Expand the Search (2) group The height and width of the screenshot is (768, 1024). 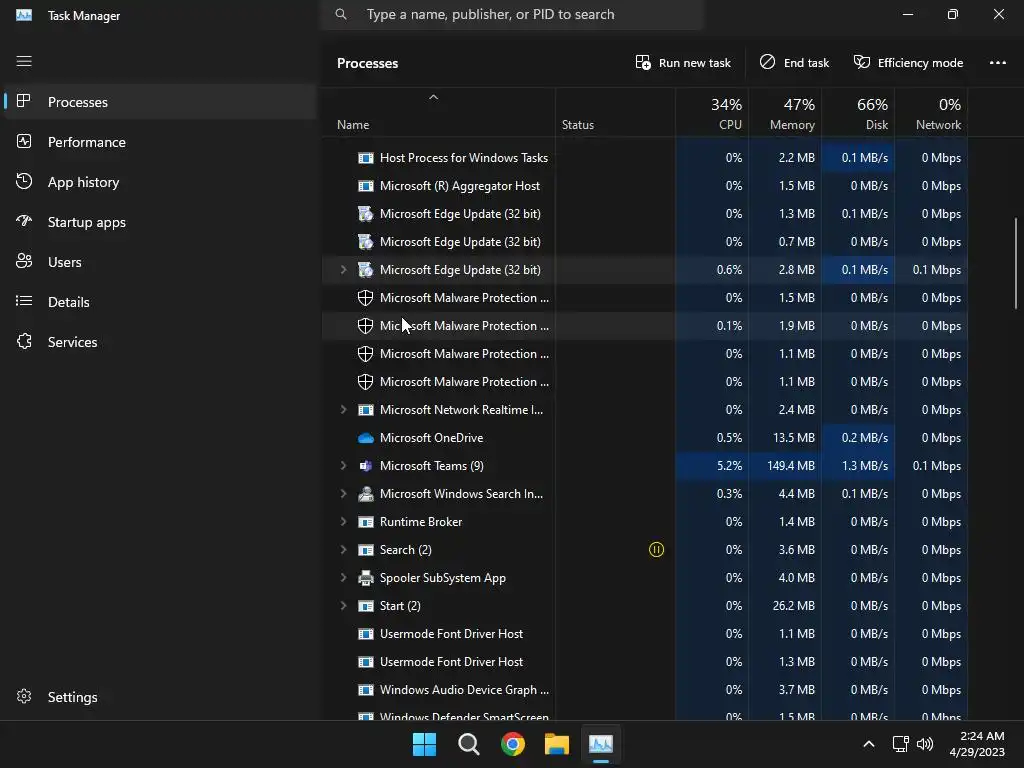pos(344,550)
